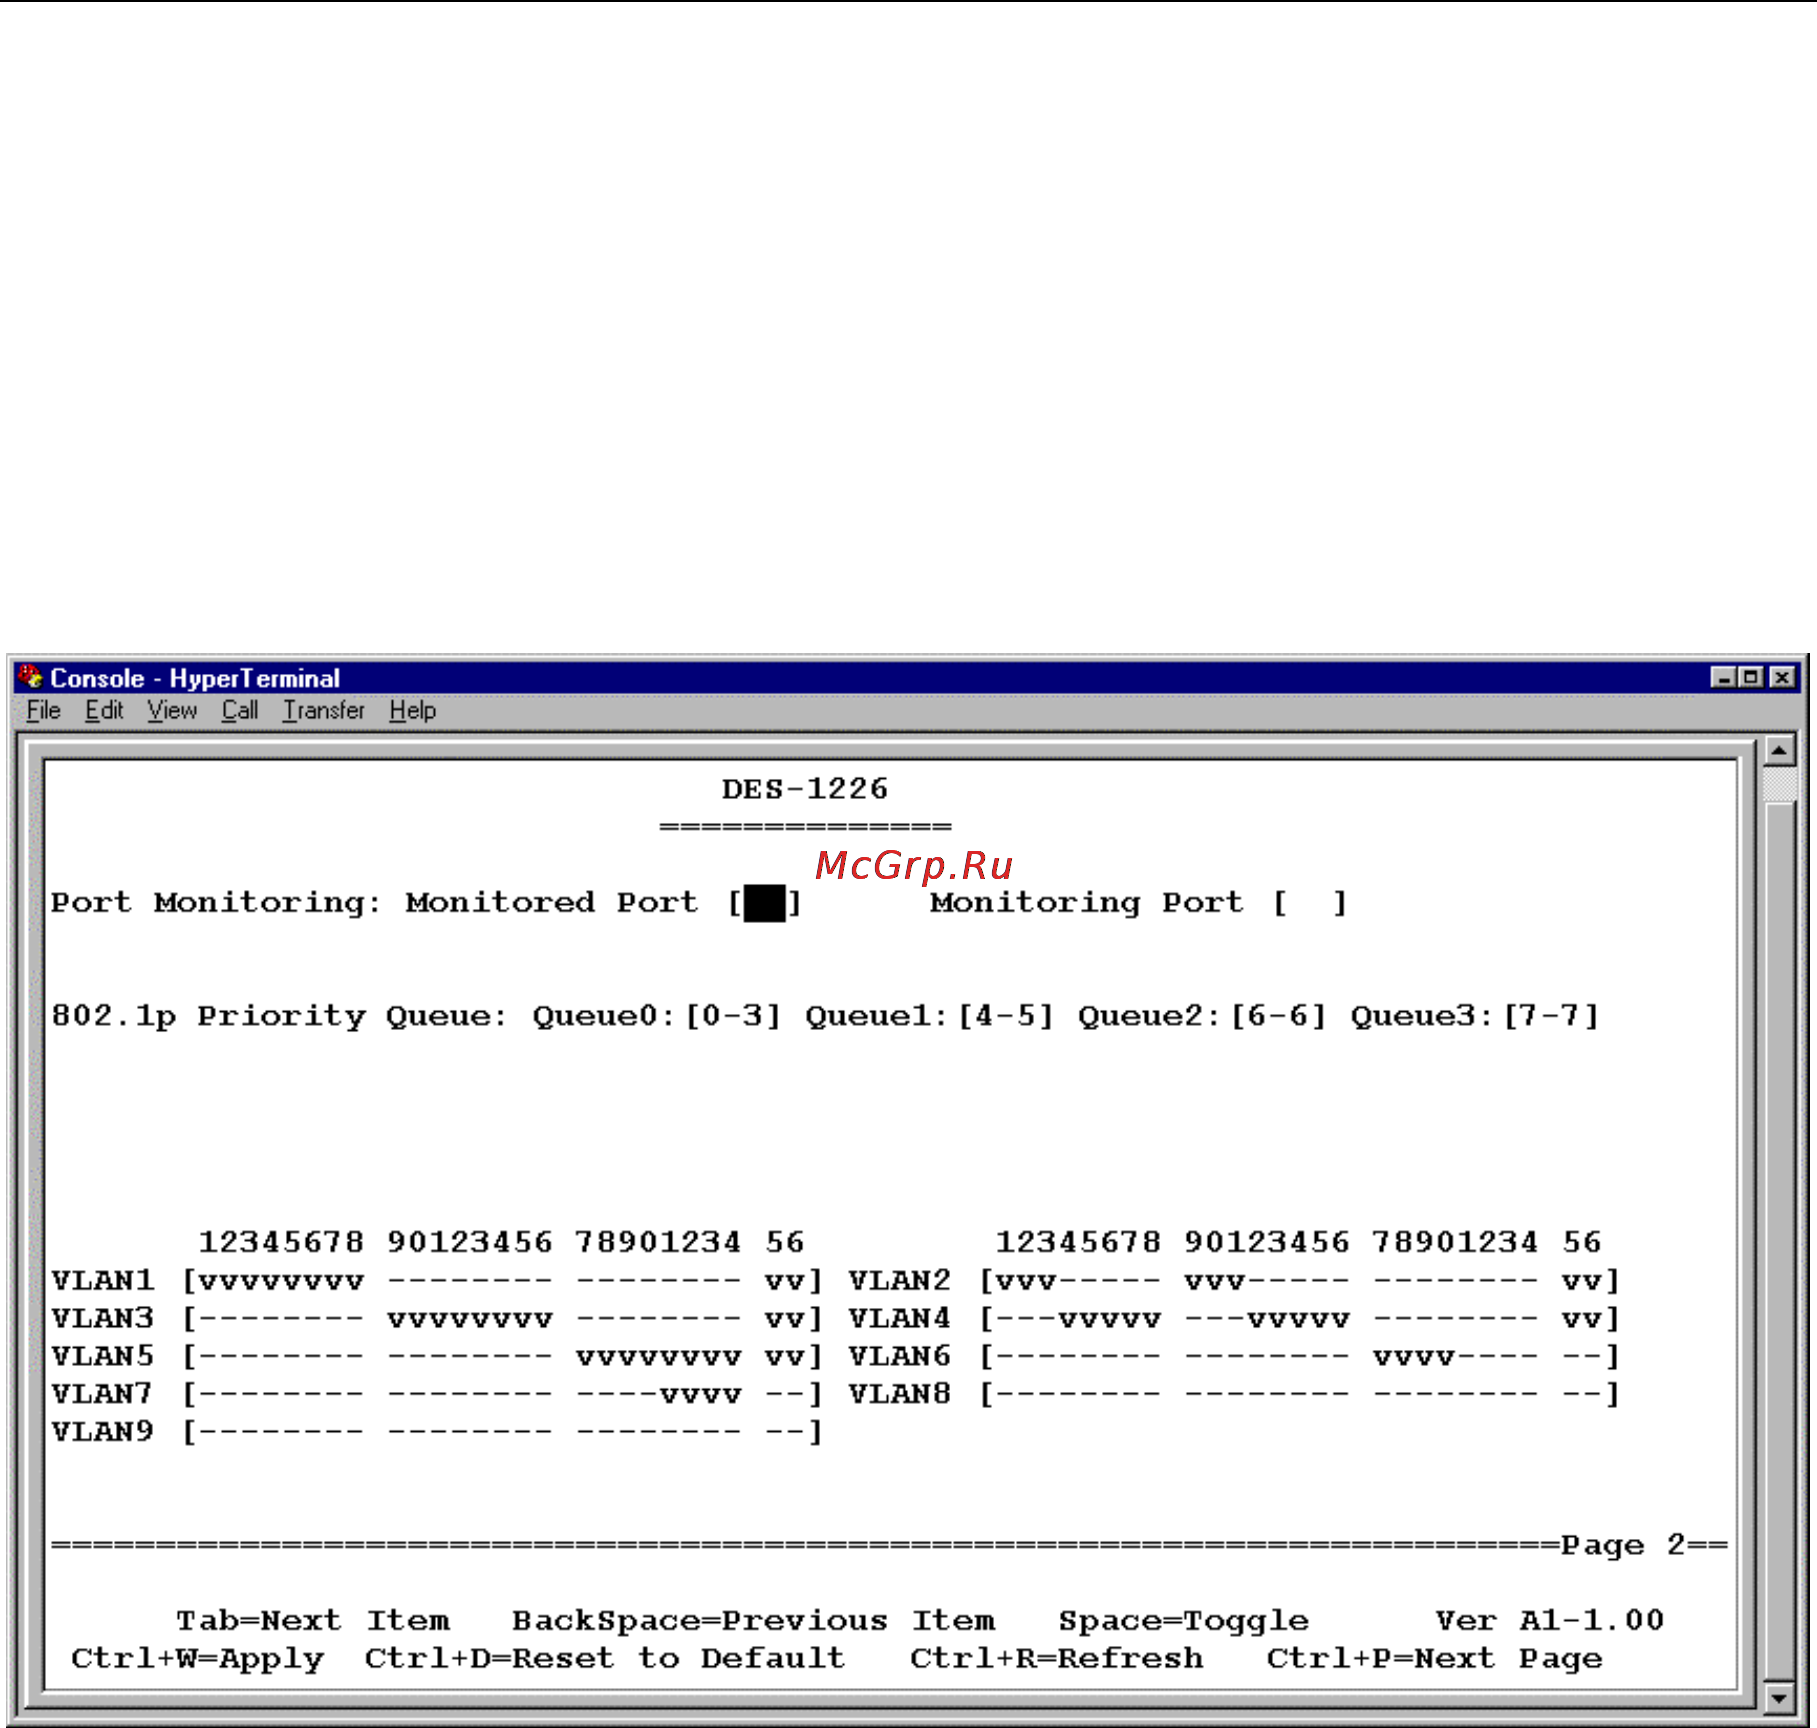Click the Ctrl+W=Apply hint
1817x1728 pixels.
(x=198, y=1658)
